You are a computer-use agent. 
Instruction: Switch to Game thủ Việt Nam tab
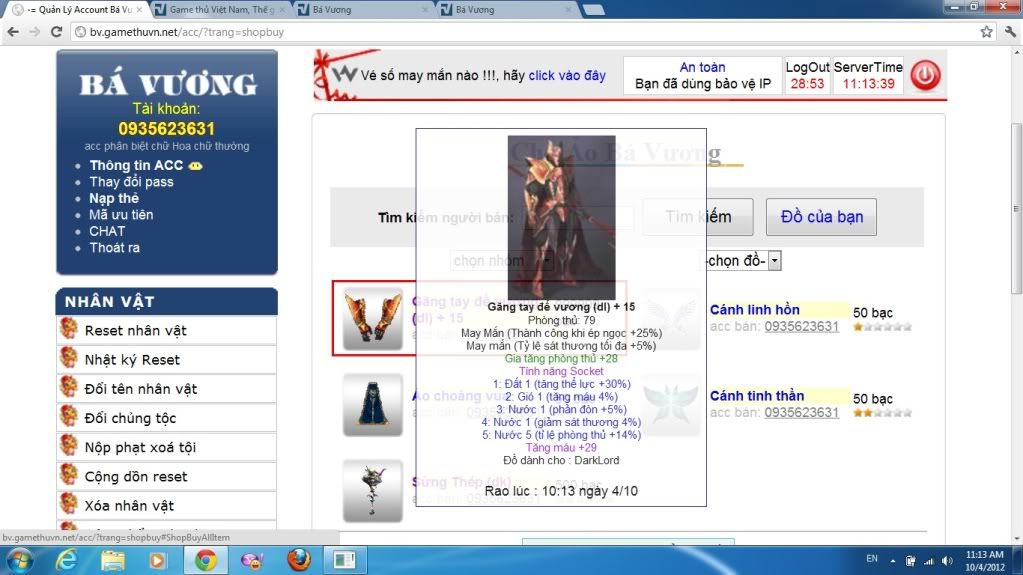(x=222, y=10)
